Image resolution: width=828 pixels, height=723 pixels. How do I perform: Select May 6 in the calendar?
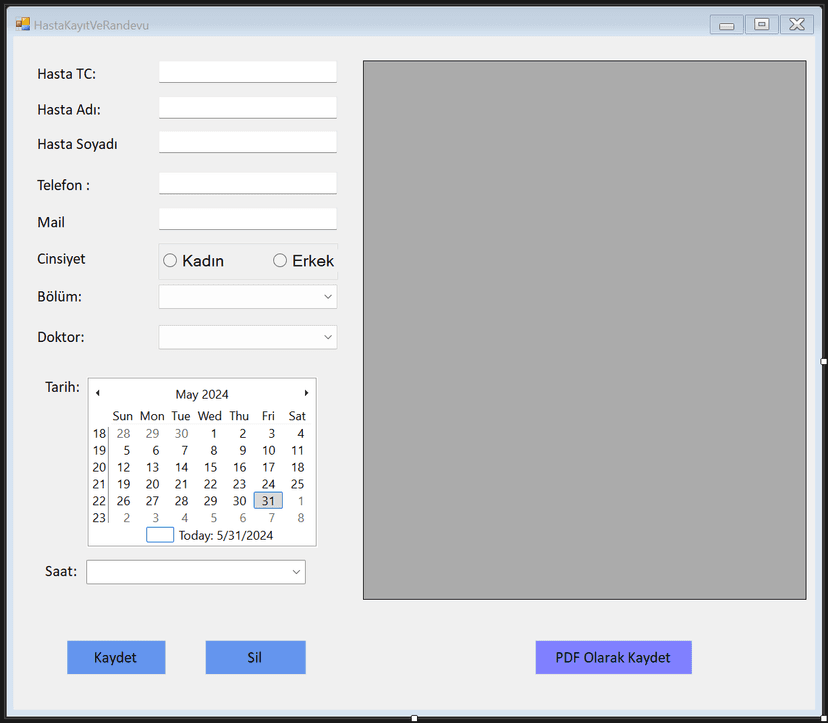[156, 450]
